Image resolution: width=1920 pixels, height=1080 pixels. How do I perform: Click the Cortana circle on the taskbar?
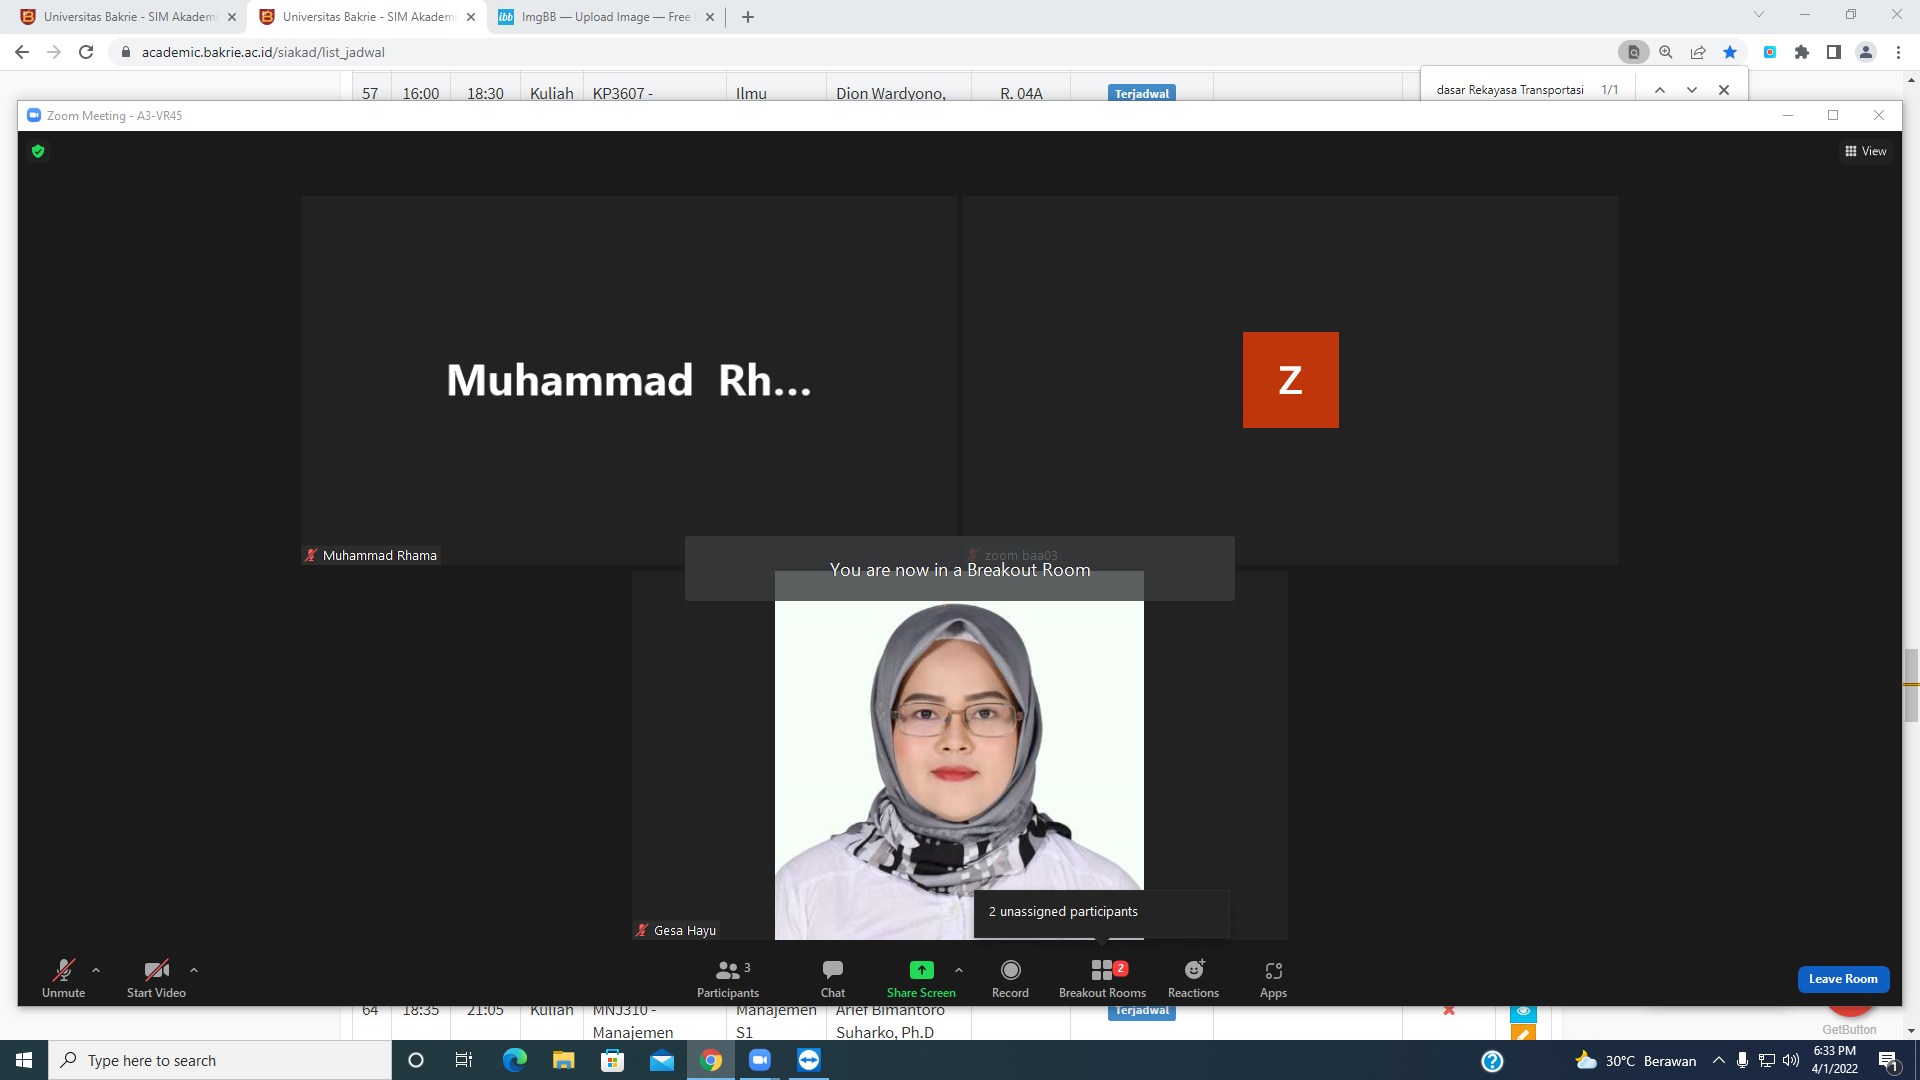point(416,1060)
